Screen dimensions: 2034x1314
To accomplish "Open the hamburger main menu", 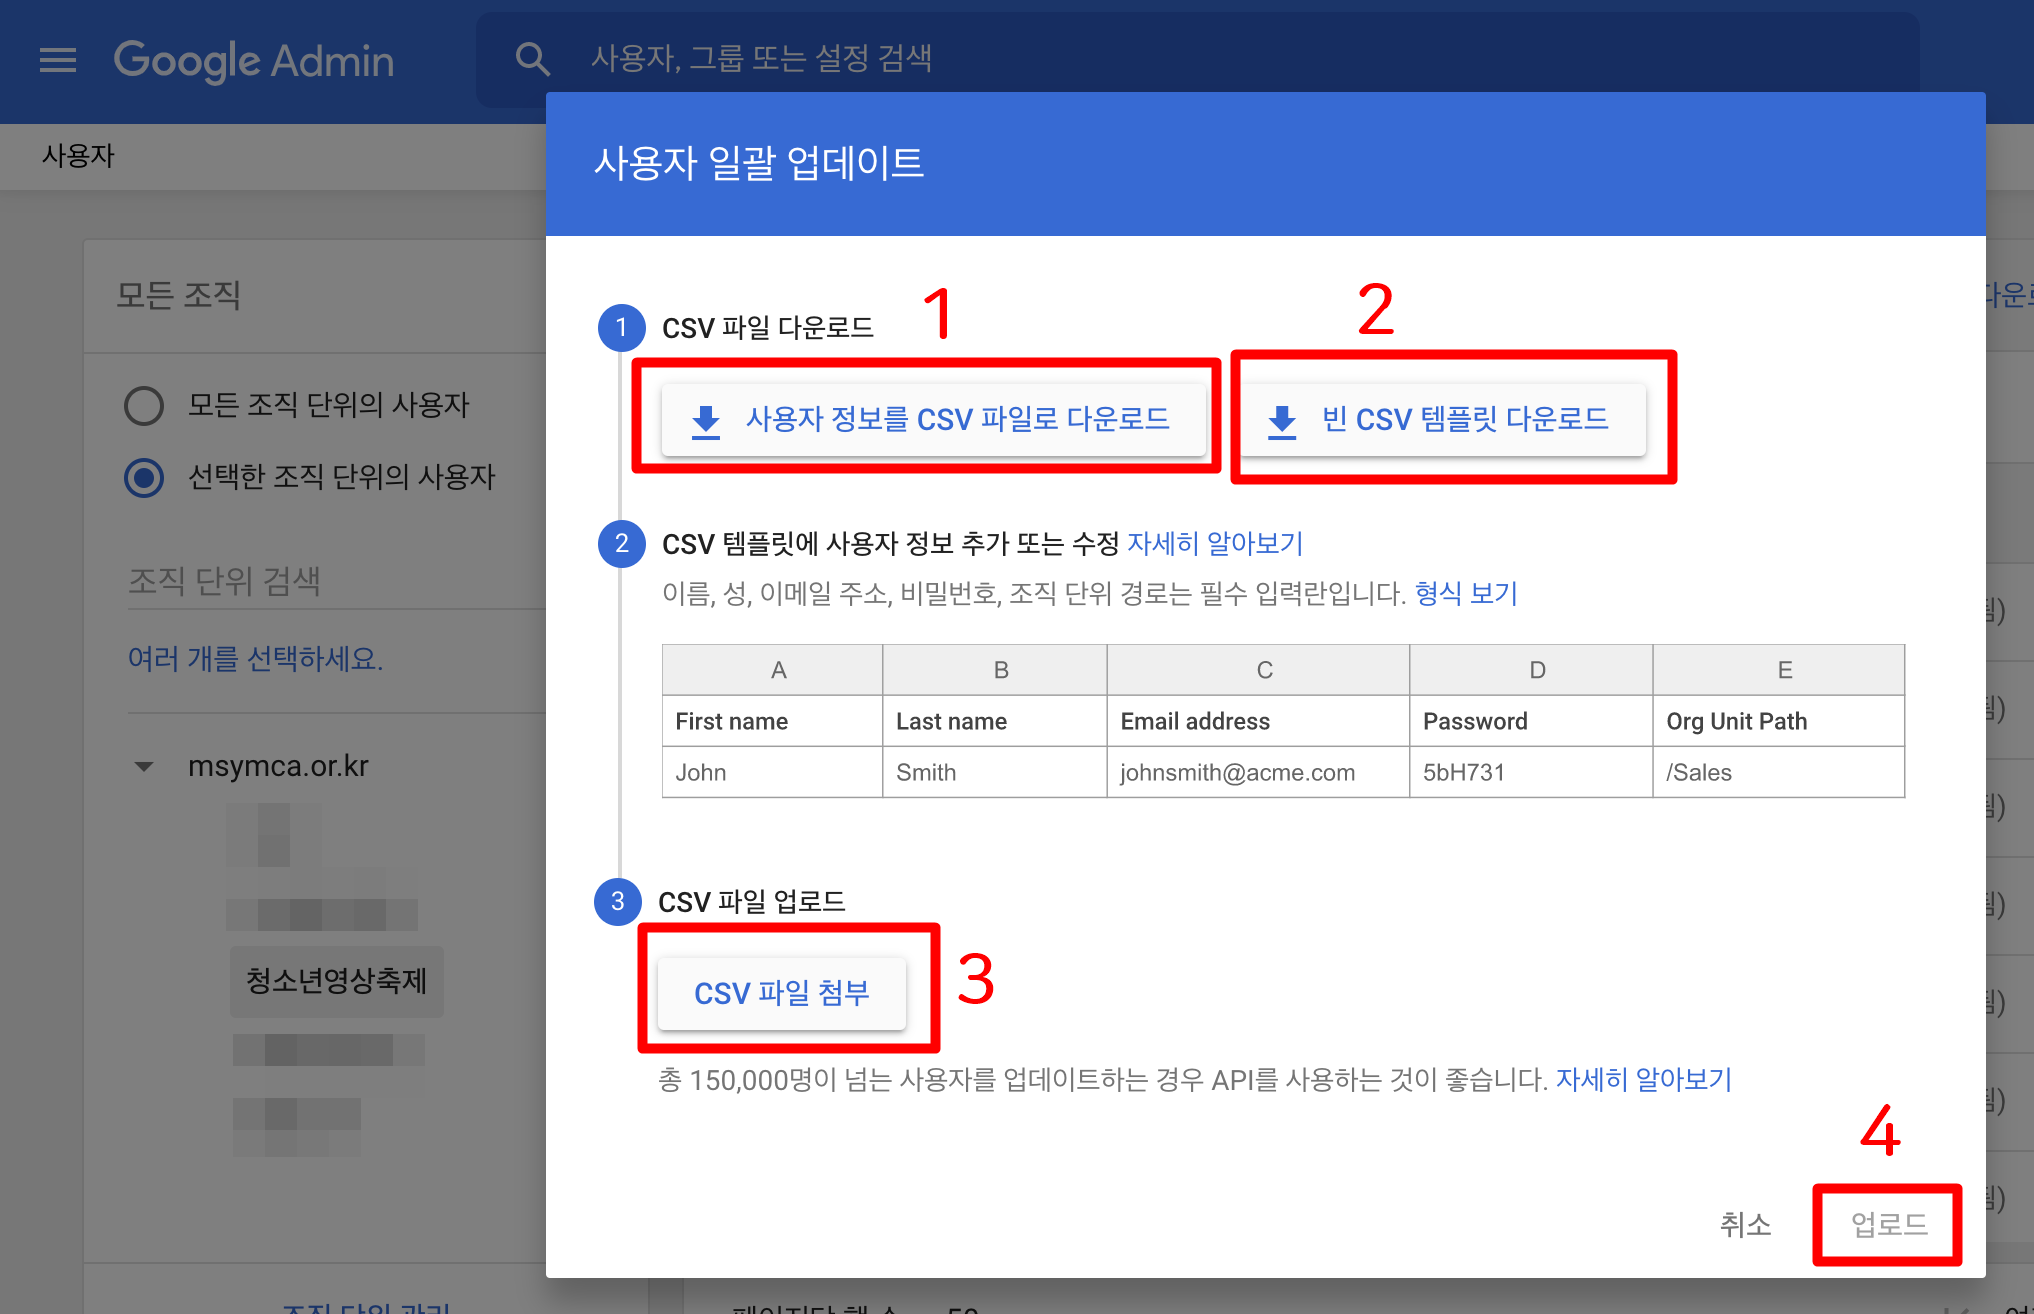I will point(58,60).
